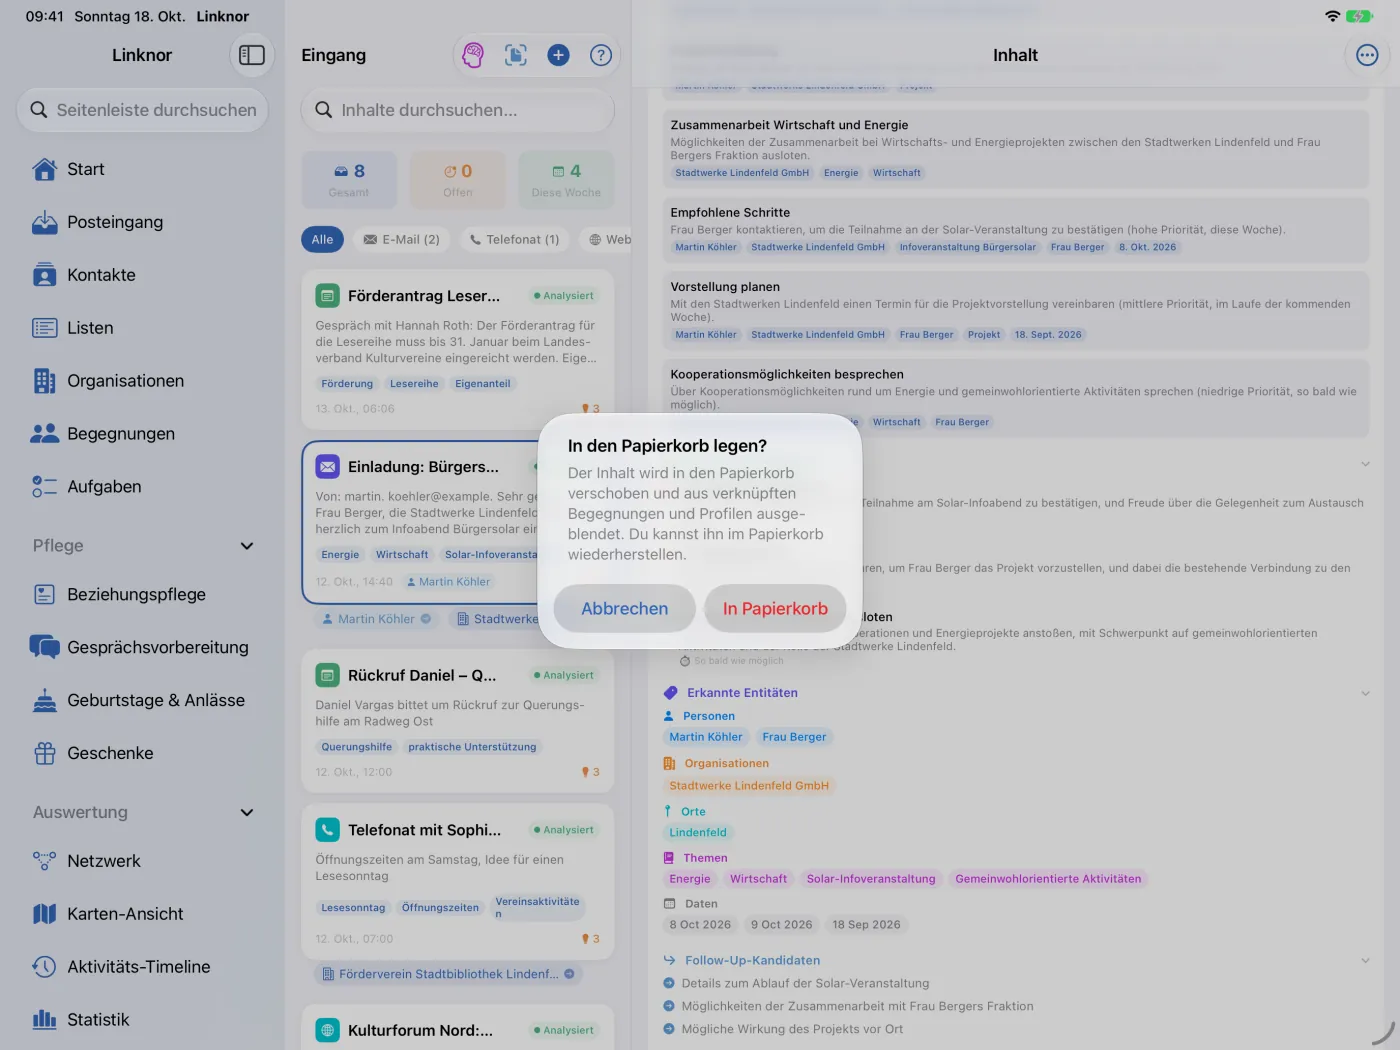Collapse the Erkannte Entitäten section
The height and width of the screenshot is (1050, 1400).
[x=1365, y=693]
